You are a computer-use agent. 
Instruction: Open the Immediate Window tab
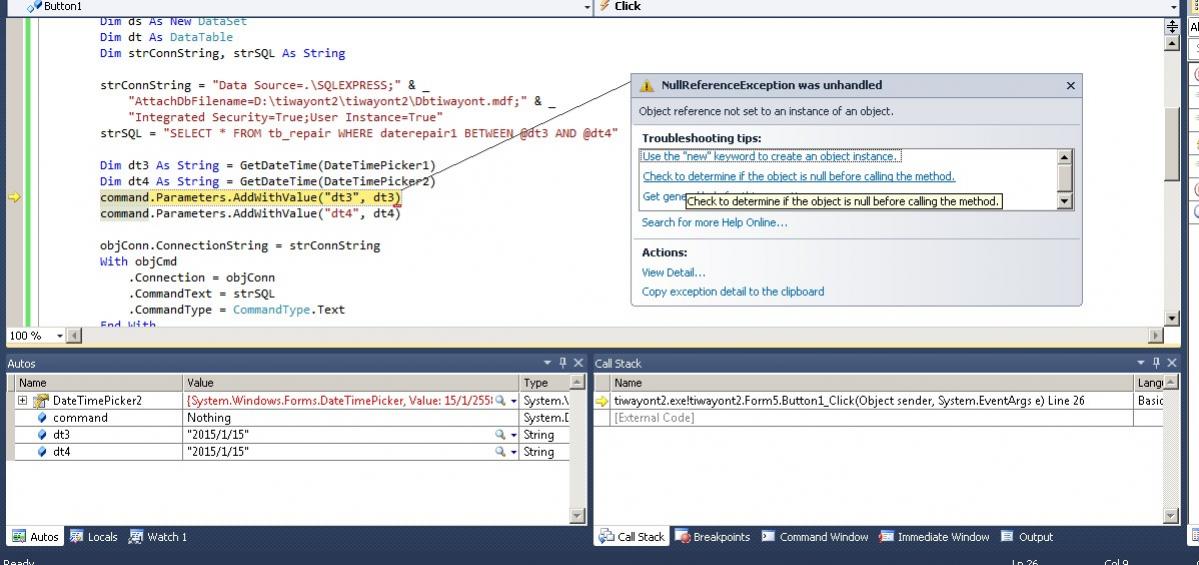pyautogui.click(x=934, y=537)
